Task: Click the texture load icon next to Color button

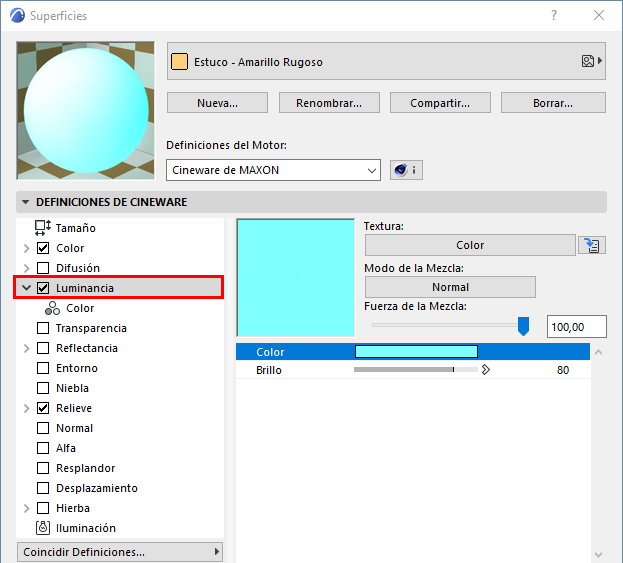Action: [x=592, y=245]
